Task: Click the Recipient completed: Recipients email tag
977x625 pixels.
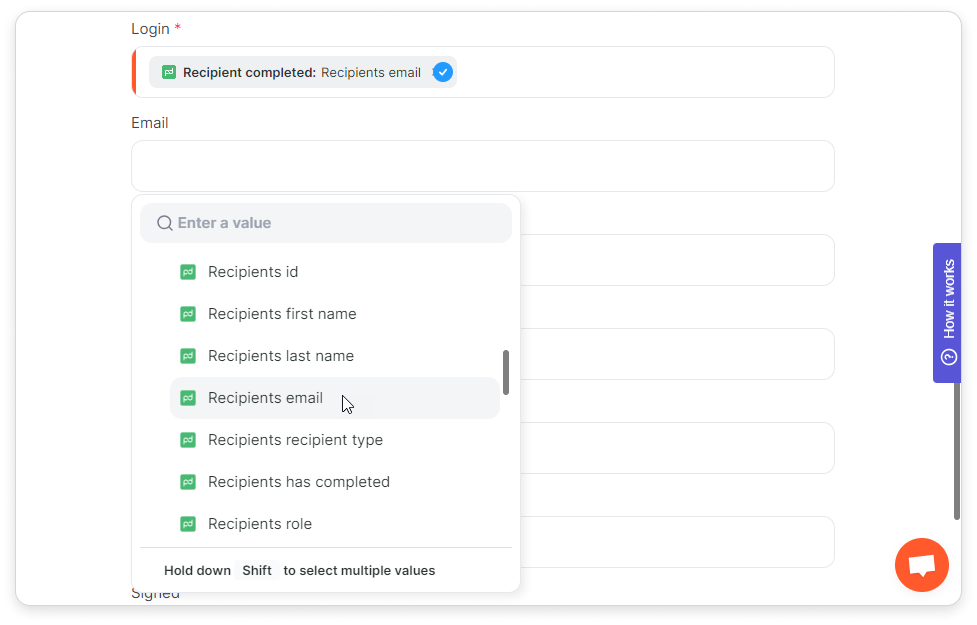Action: [303, 72]
